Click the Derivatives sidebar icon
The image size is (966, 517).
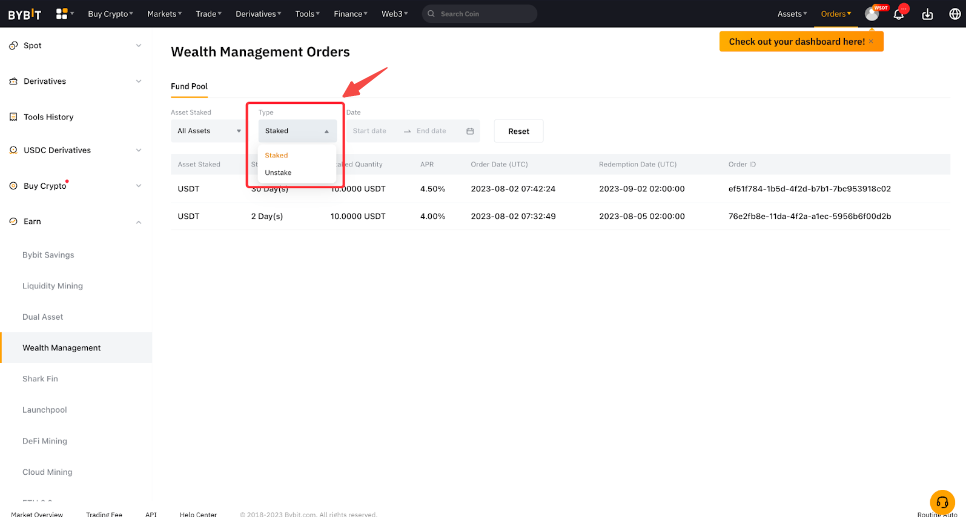(13, 81)
